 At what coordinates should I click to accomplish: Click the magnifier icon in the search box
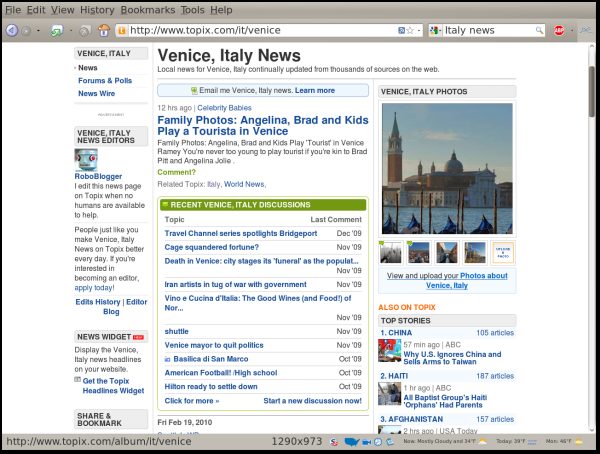[539, 30]
